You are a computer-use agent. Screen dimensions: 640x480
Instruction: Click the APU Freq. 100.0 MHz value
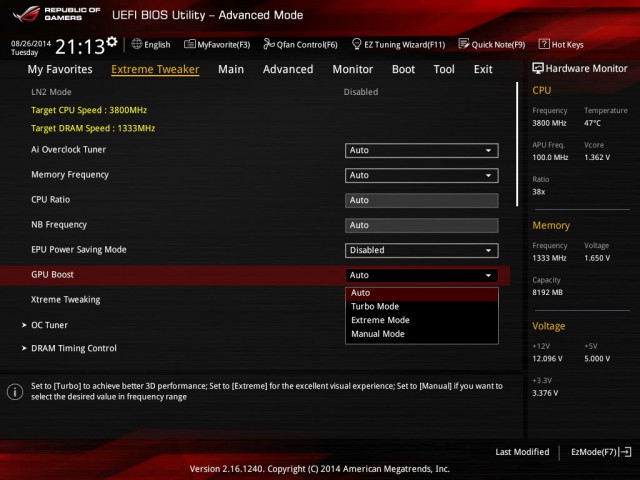[x=550, y=158]
